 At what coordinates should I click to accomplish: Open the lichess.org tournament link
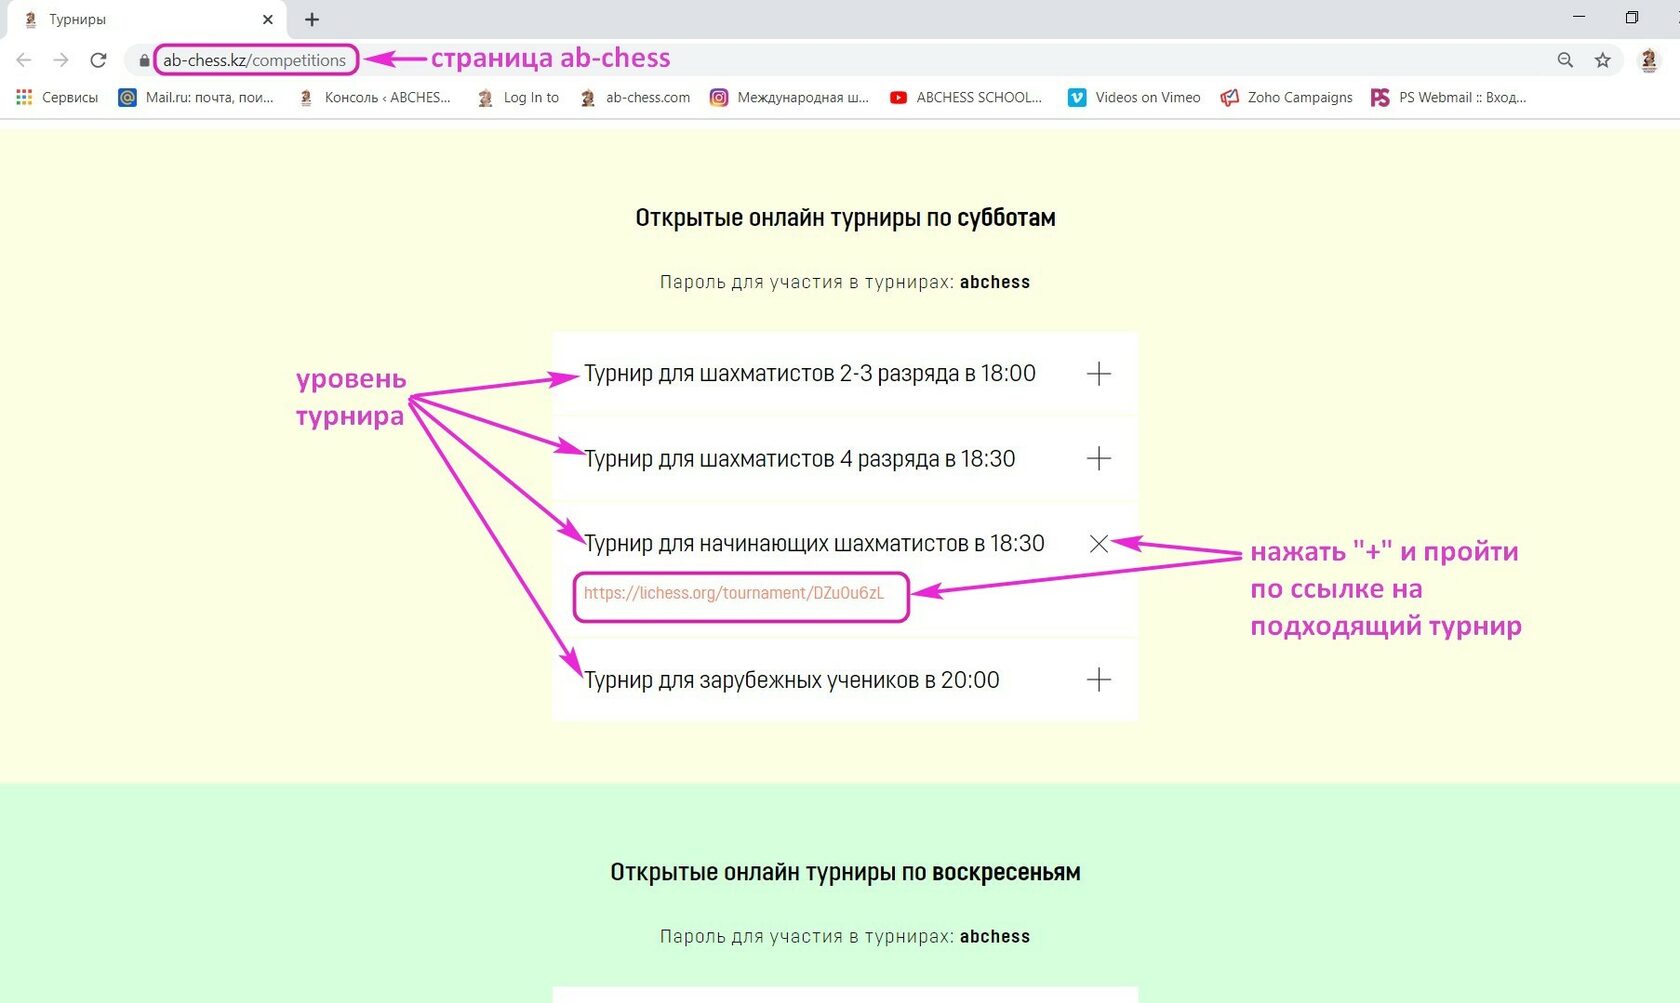pos(734,593)
